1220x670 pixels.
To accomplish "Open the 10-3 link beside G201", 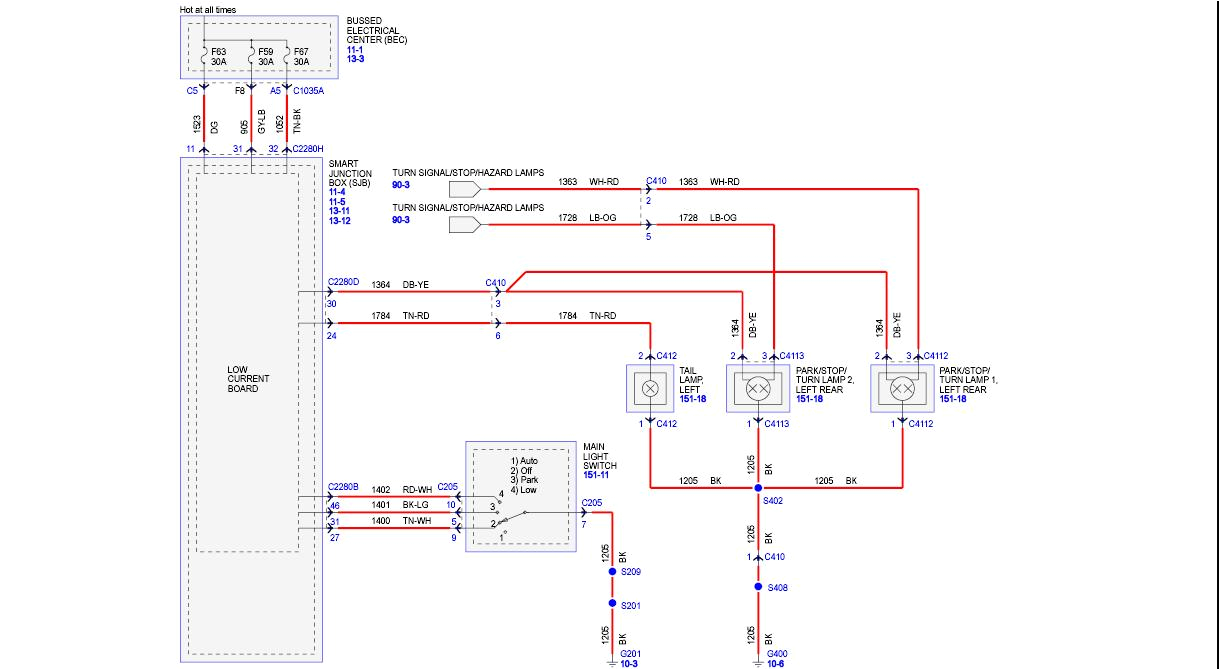I will tap(630, 663).
